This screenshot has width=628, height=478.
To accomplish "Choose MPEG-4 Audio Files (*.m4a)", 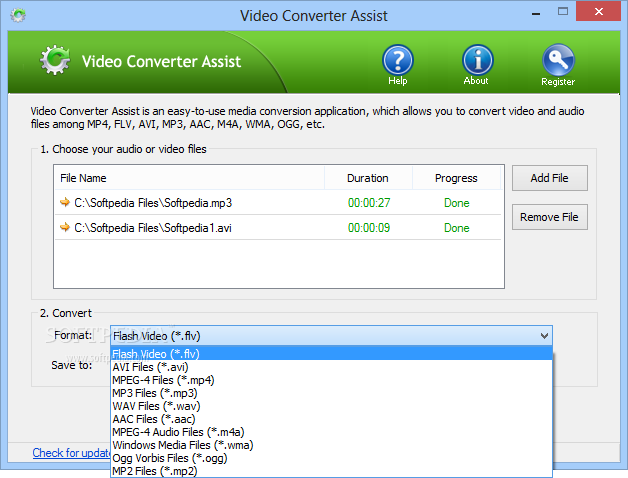I will pos(331,432).
